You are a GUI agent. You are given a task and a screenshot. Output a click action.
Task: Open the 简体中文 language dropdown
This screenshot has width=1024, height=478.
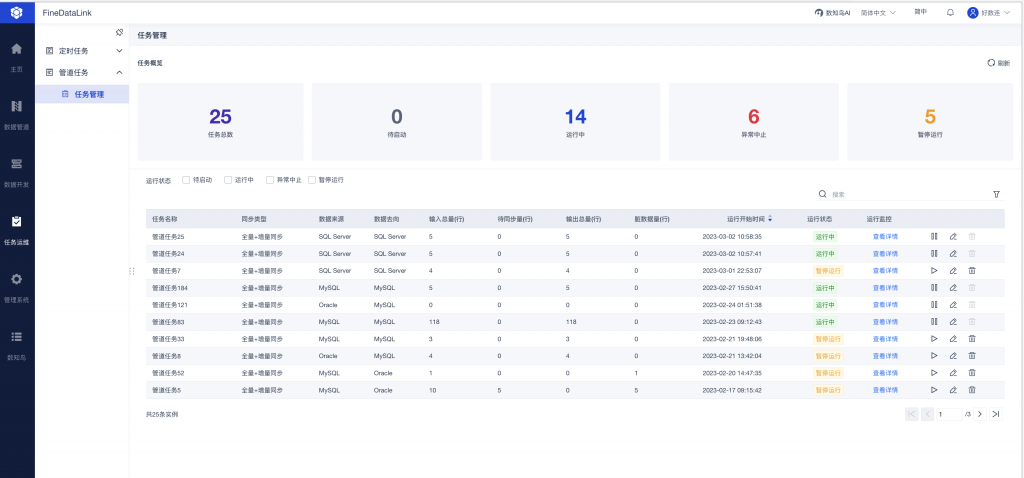878,12
